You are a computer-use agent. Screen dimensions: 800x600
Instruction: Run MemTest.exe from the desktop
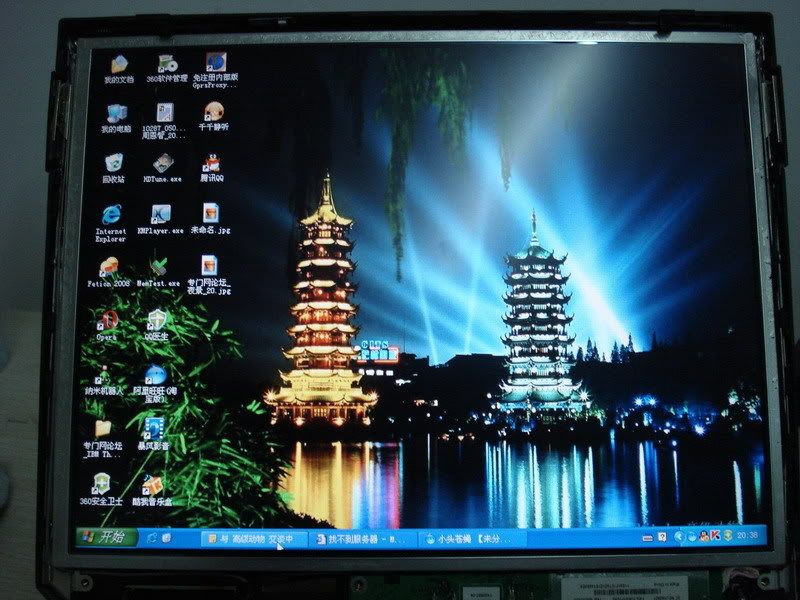tap(158, 266)
